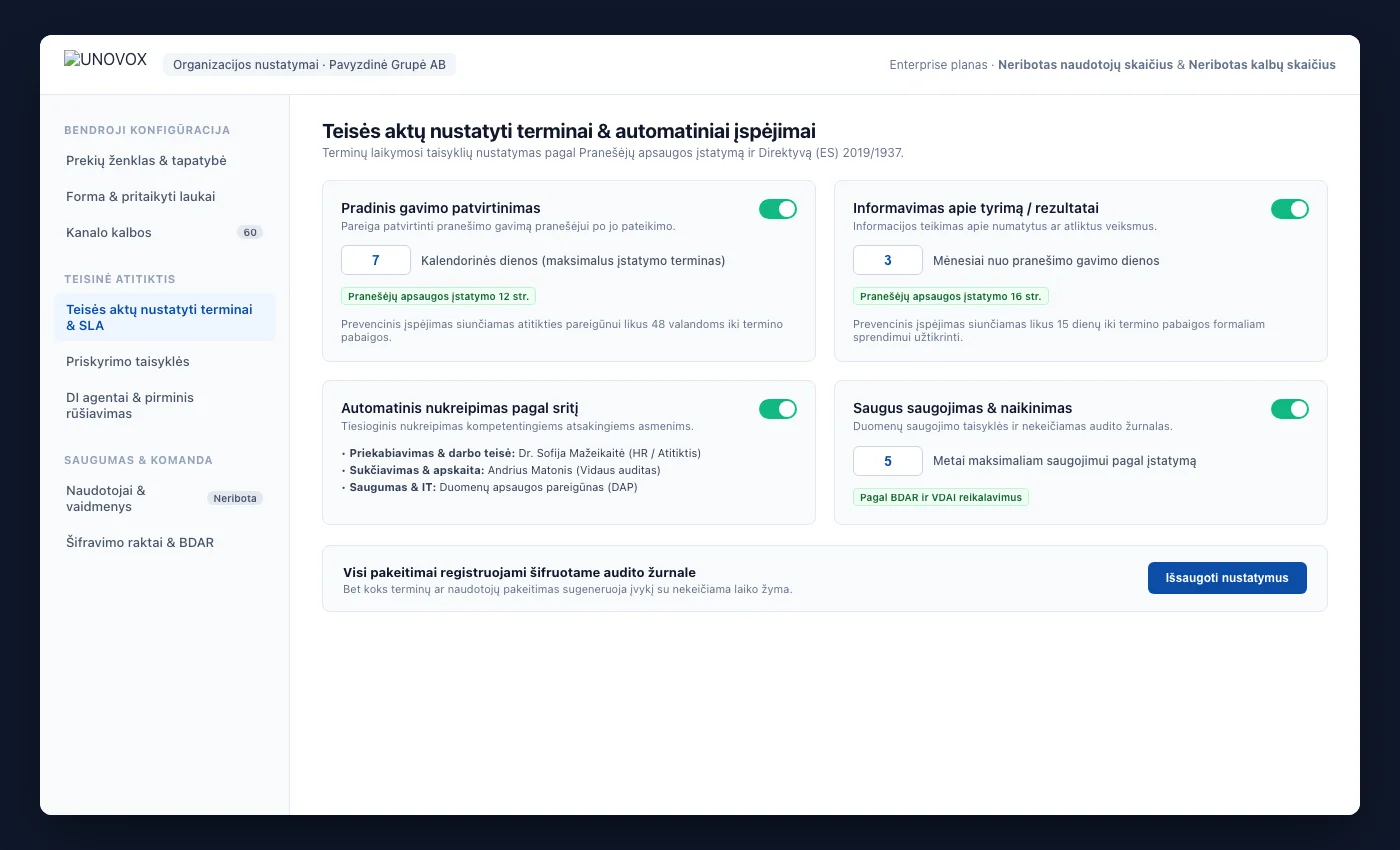Click the calendar days field showing 7
The image size is (1400, 850).
[x=376, y=260]
